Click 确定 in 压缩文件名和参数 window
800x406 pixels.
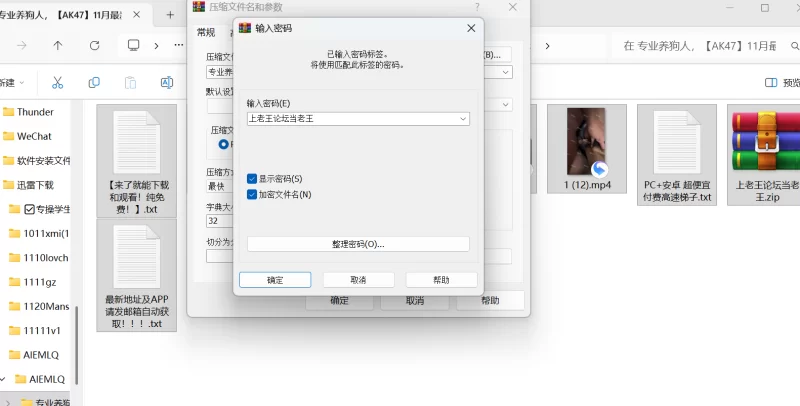point(339,301)
